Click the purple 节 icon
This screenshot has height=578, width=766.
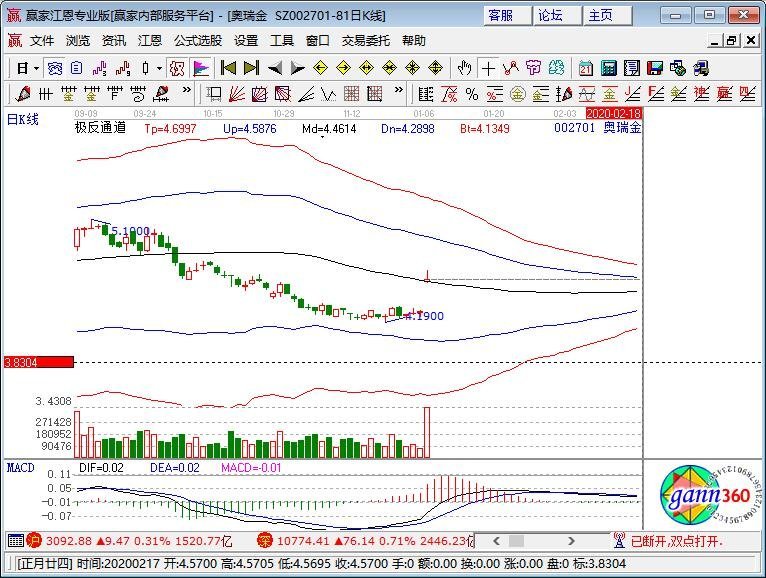point(533,68)
